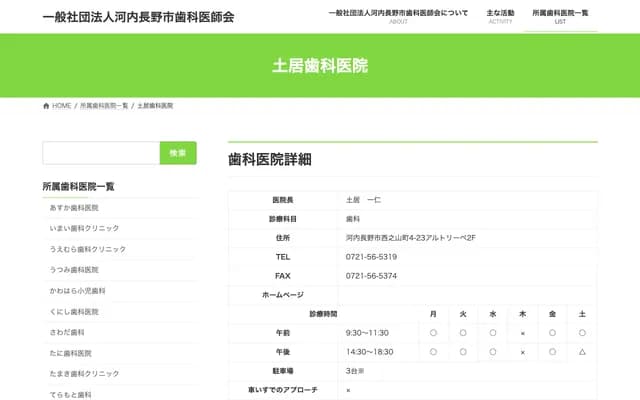Open あすか歯科医院 in sidebar list
This screenshot has height=400, width=640.
[x=74, y=208]
